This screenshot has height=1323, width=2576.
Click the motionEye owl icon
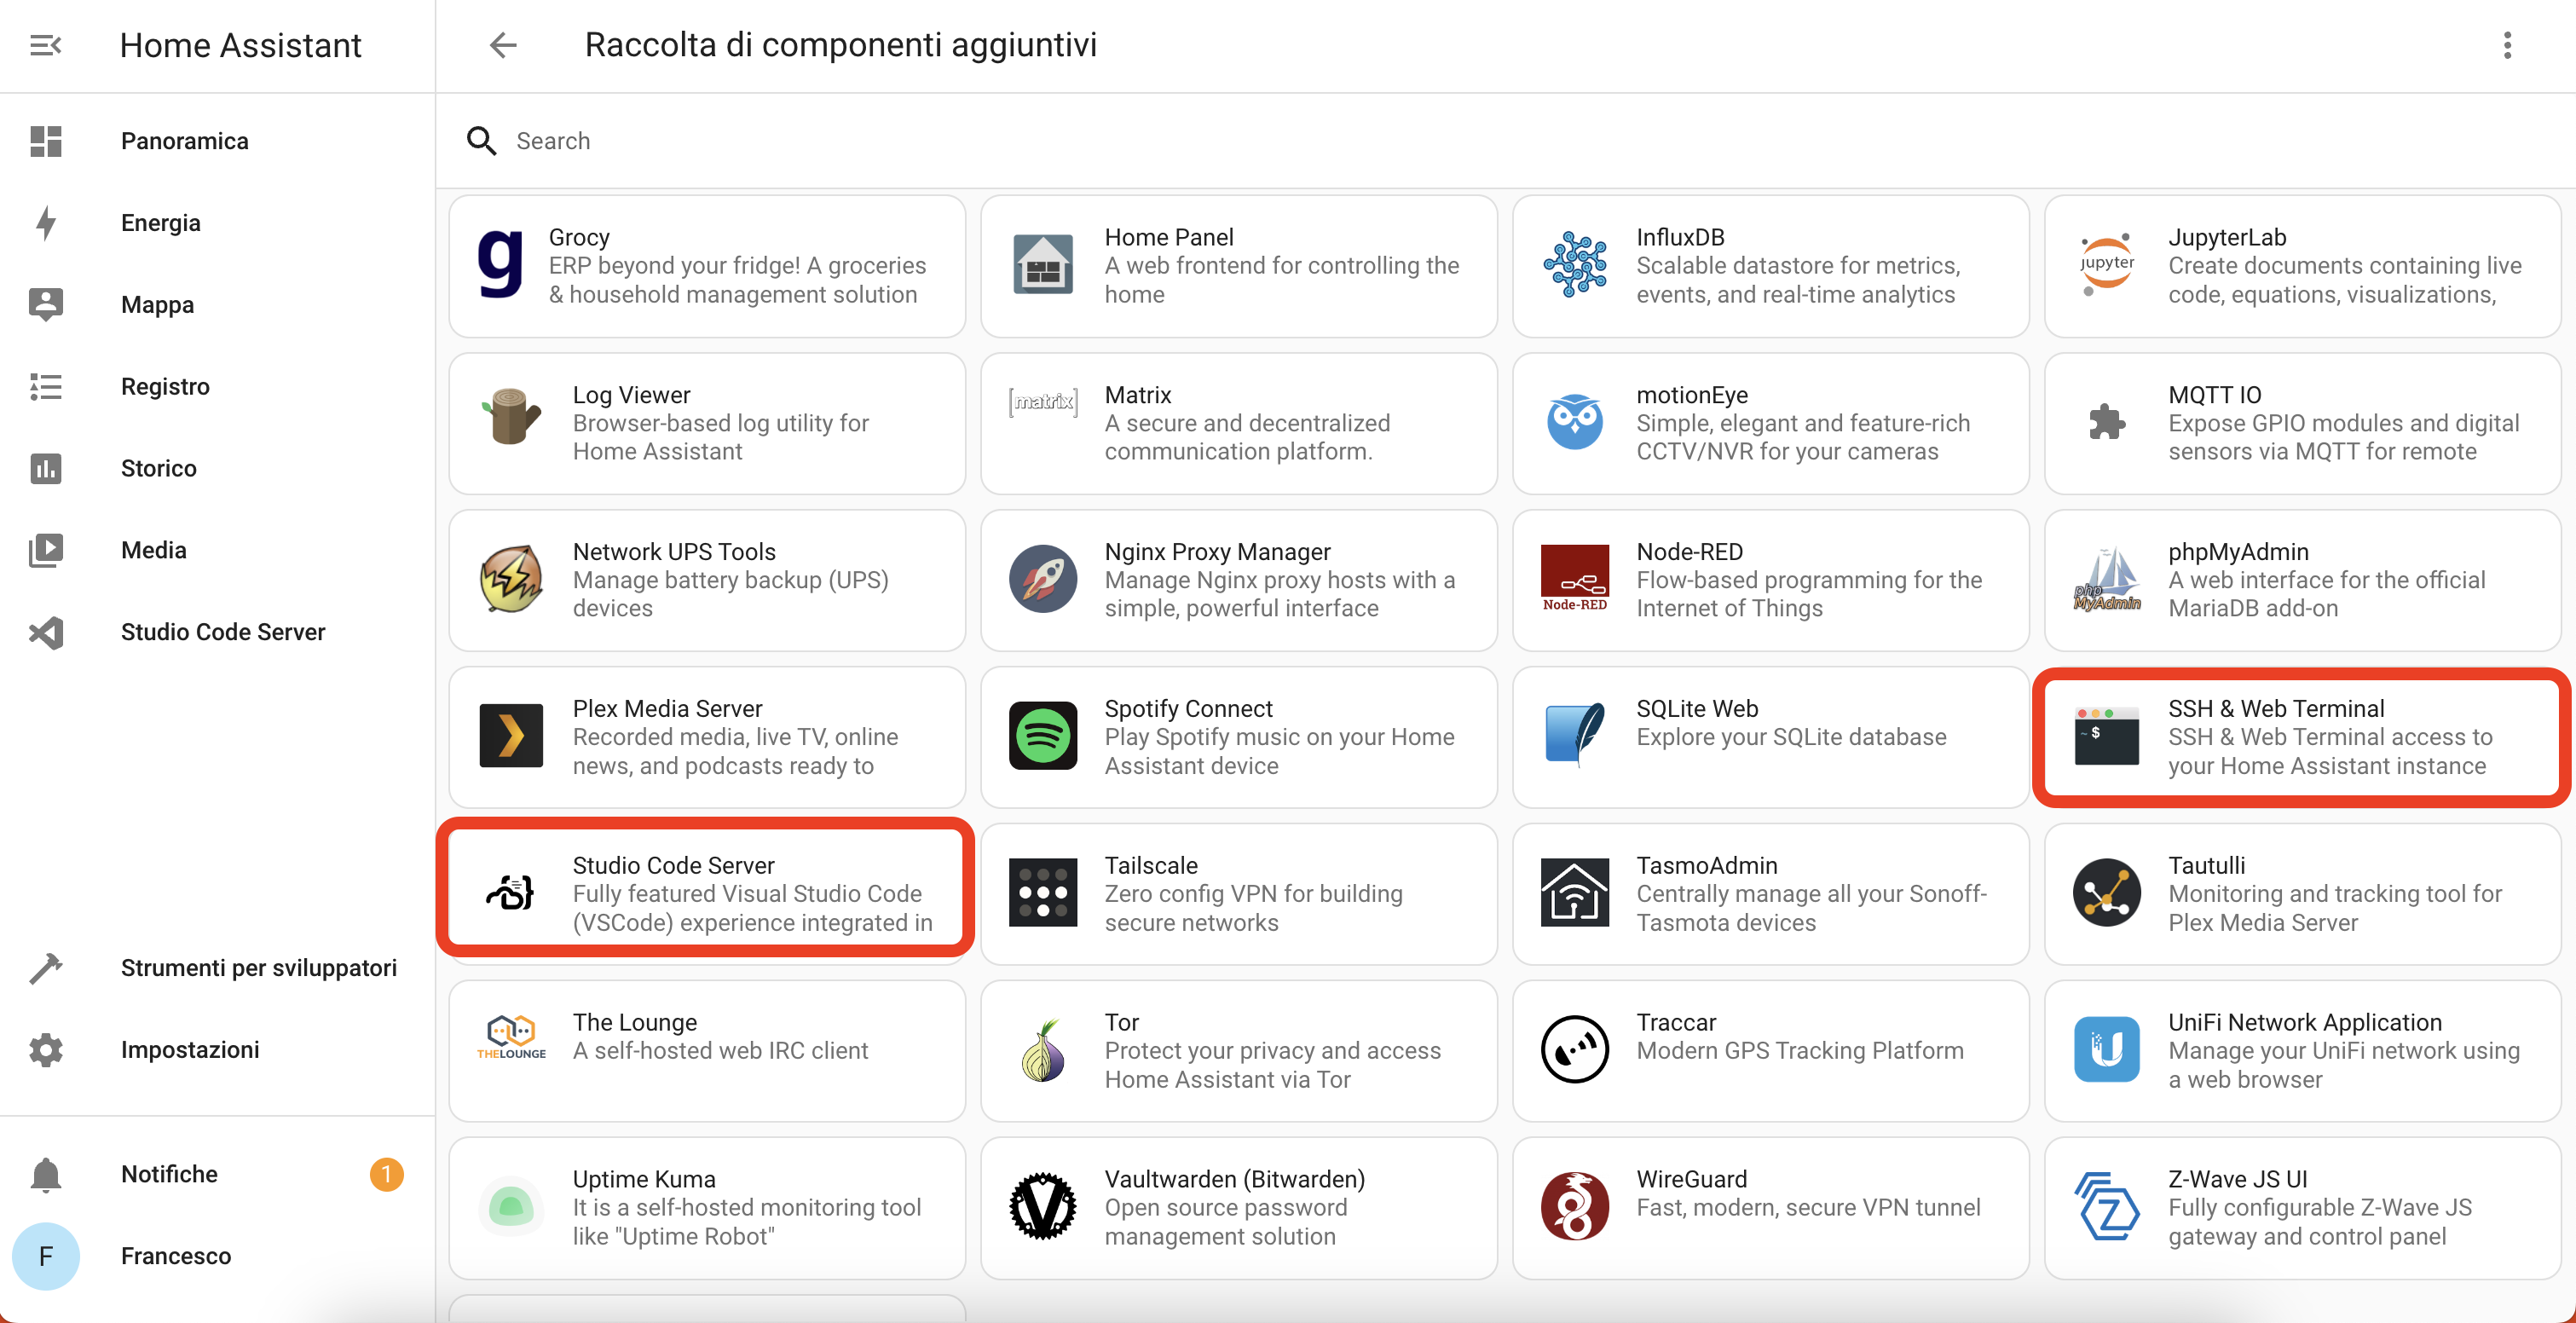click(1575, 422)
